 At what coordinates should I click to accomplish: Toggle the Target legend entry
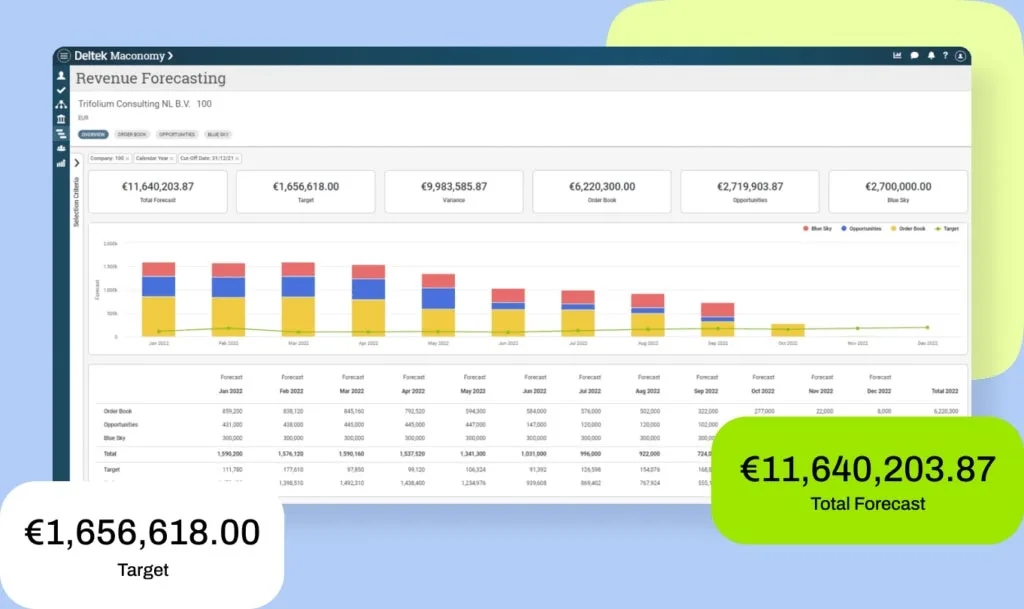(946, 228)
